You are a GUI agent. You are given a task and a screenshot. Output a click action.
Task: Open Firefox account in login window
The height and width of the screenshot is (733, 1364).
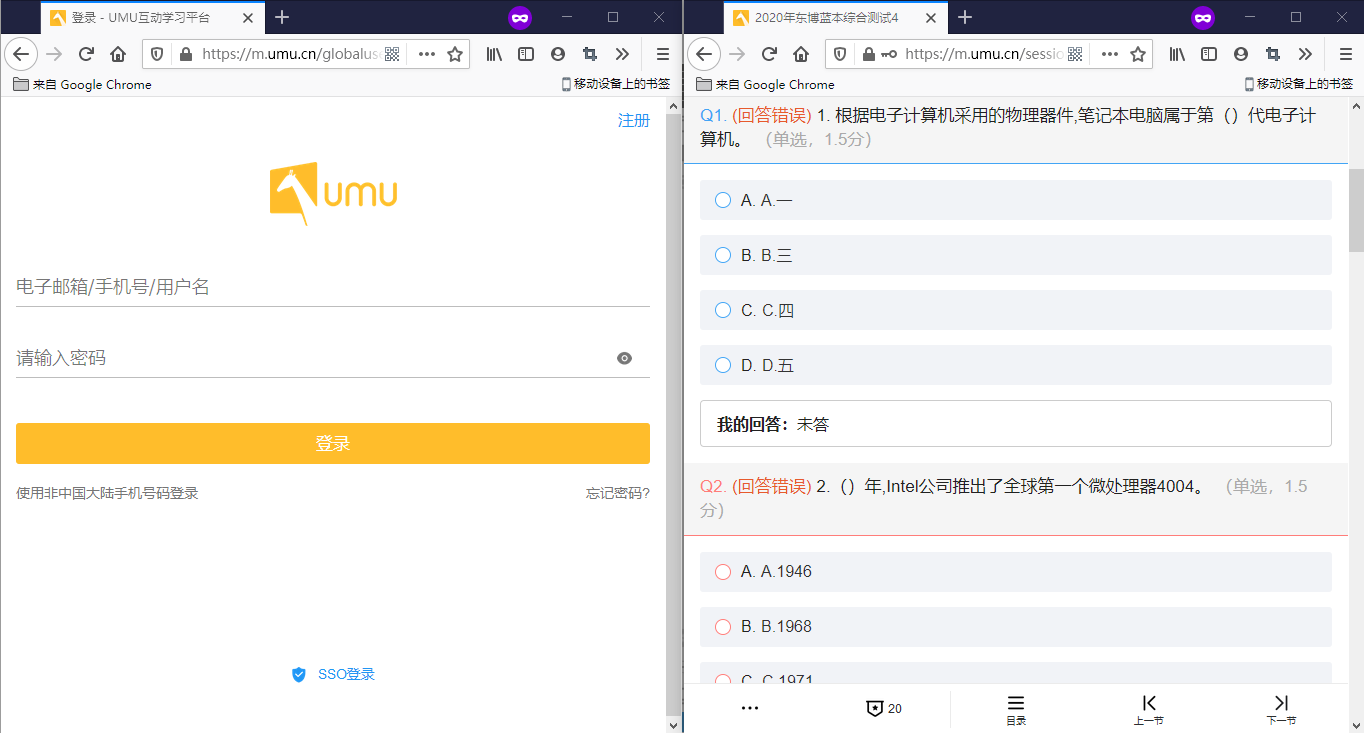click(x=558, y=55)
